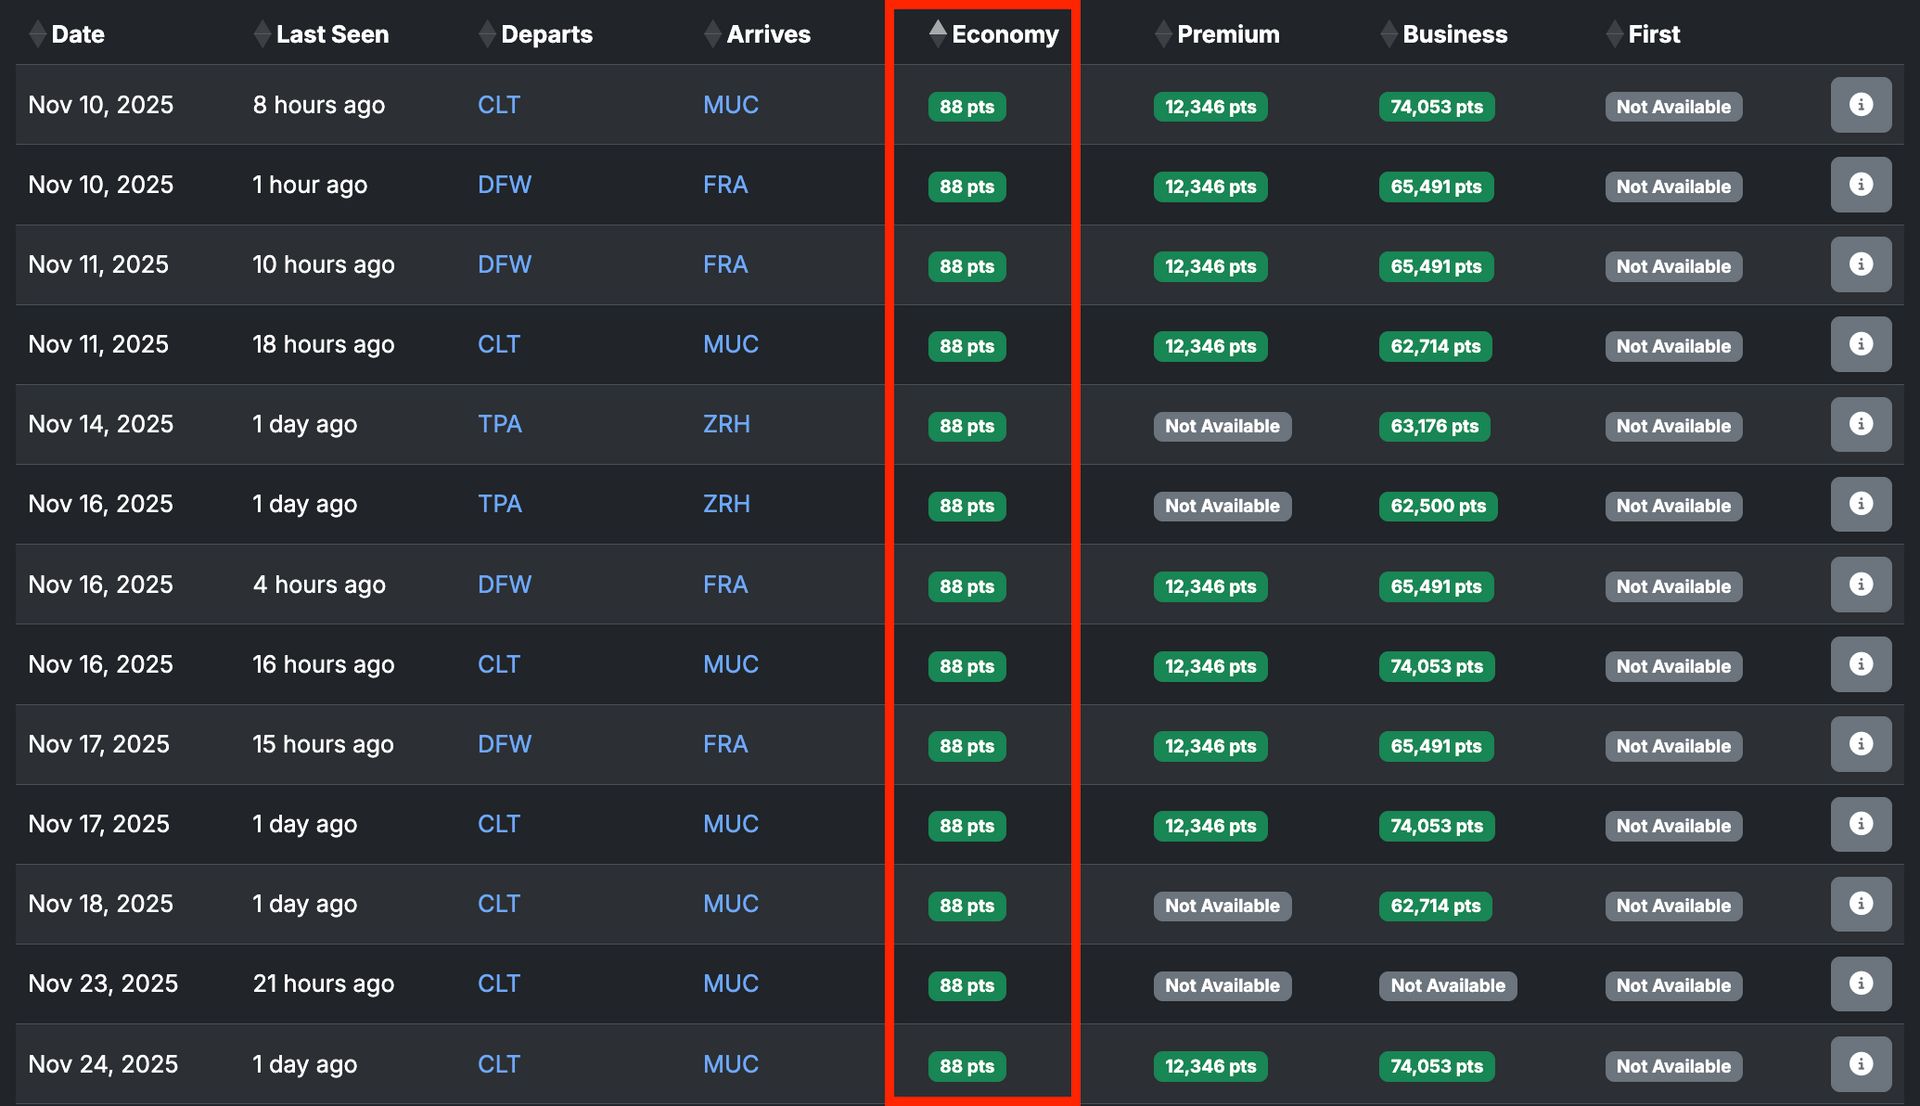Click sort arrows beside Date header

click(37, 34)
